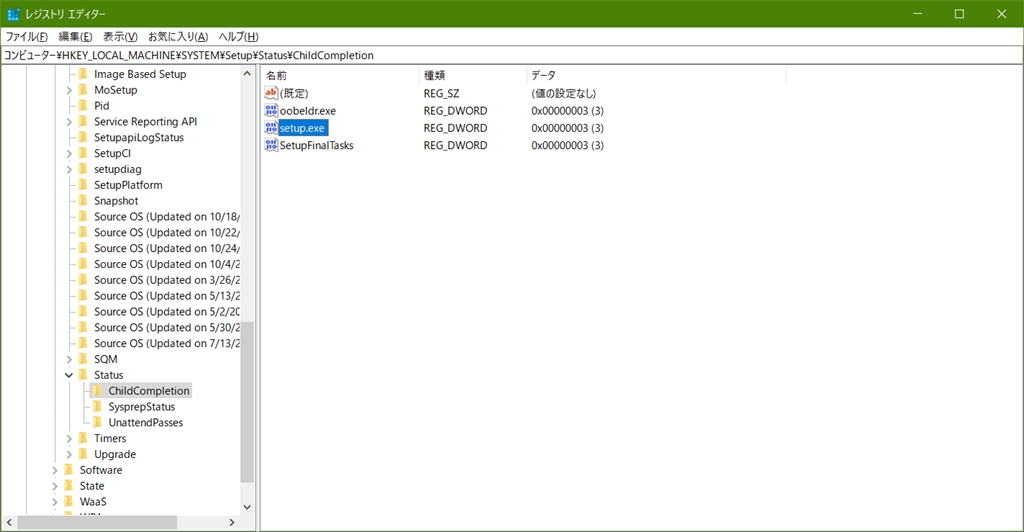This screenshot has width=1024, height=532.
Task: Click the tree horizontal scroll right arrow
Action: (x=232, y=522)
